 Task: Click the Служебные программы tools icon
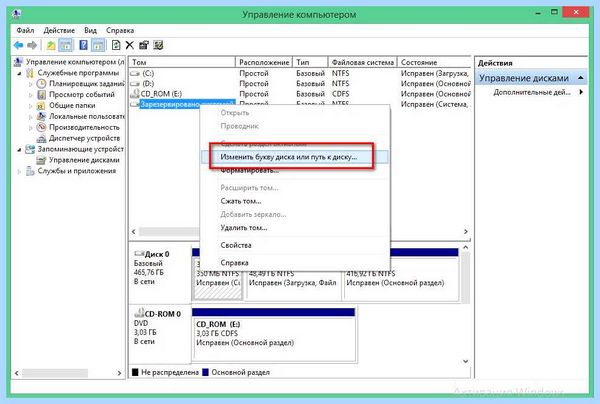coord(30,73)
